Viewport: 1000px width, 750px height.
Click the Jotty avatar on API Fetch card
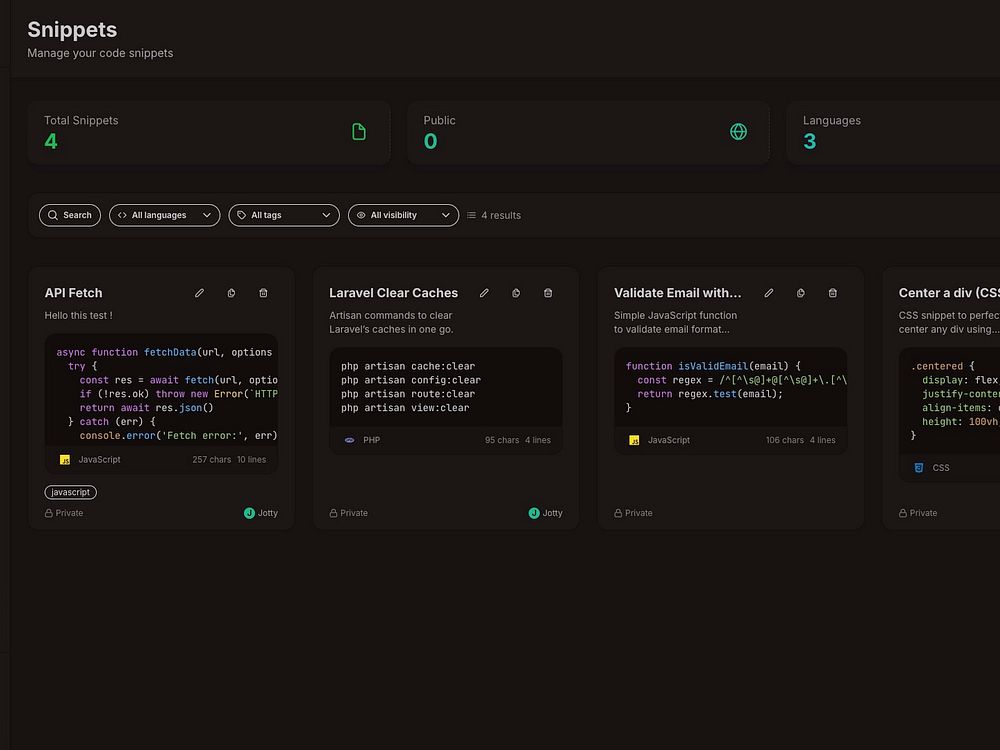click(x=249, y=513)
